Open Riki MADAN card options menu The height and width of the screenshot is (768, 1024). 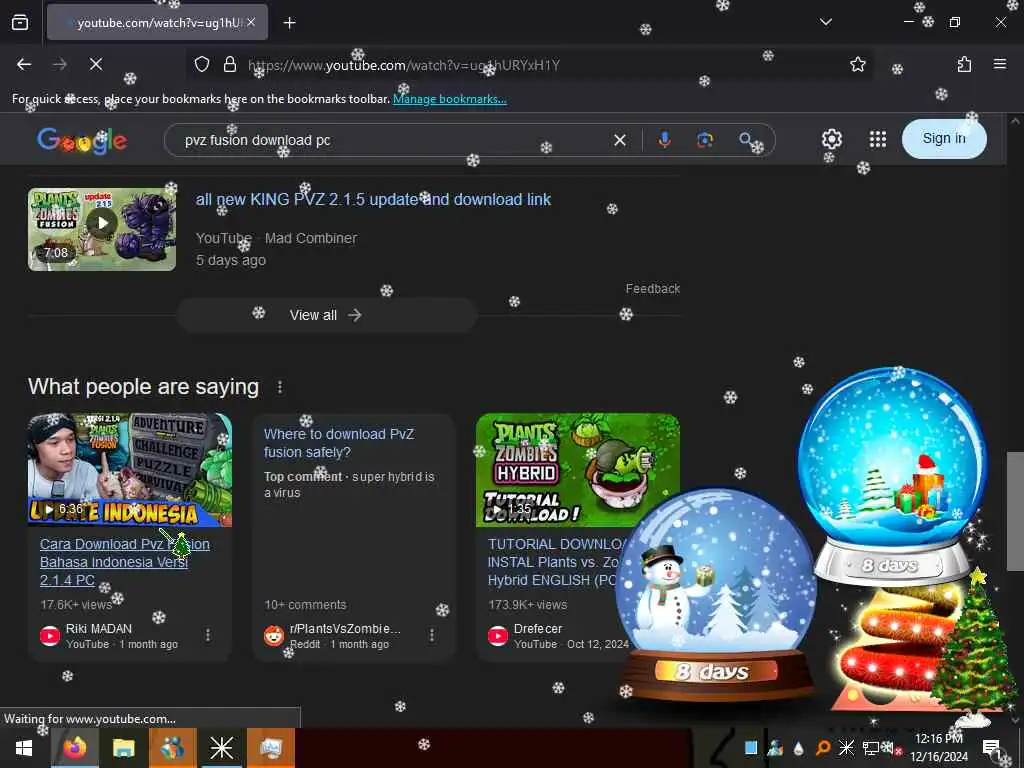point(208,635)
